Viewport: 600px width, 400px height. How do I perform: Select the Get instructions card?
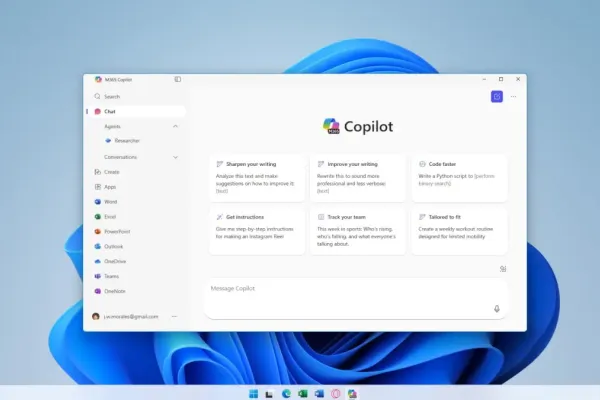[257, 231]
